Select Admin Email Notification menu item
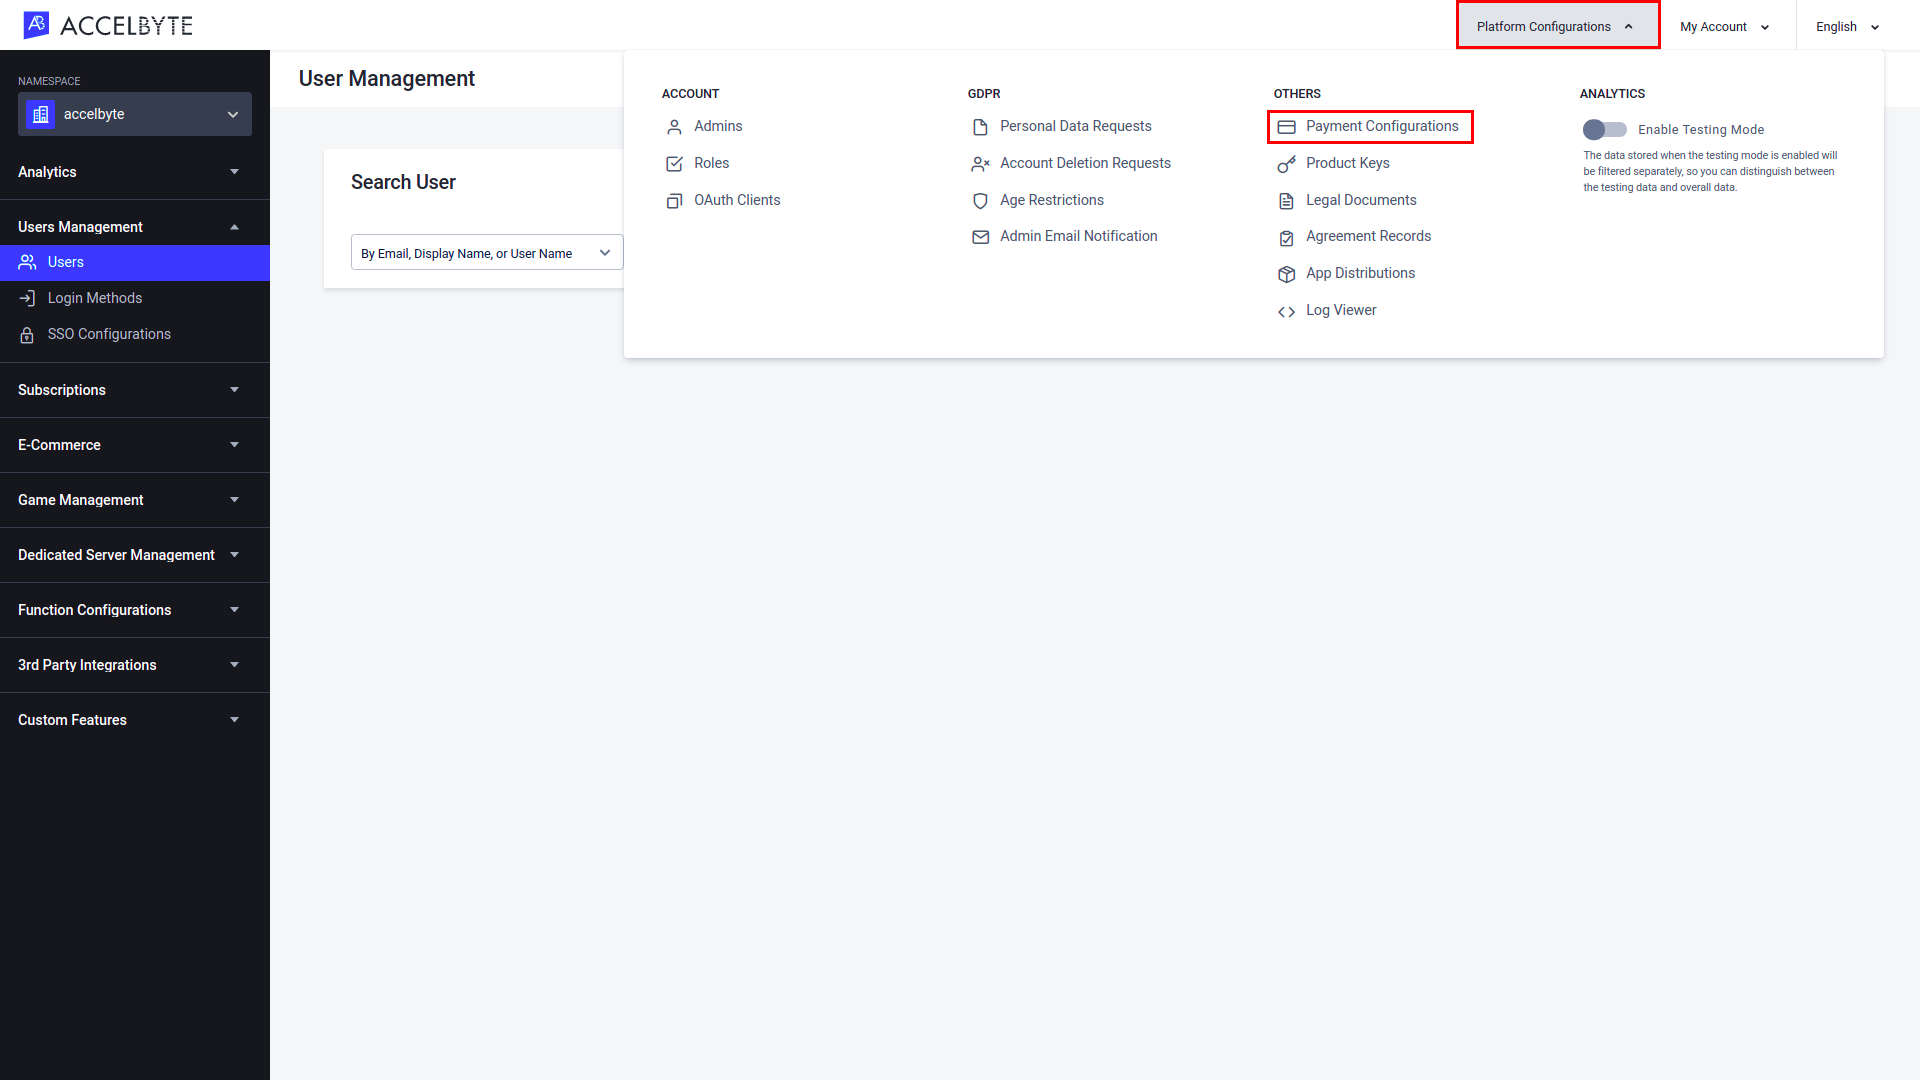This screenshot has width=1920, height=1080. coord(1079,236)
